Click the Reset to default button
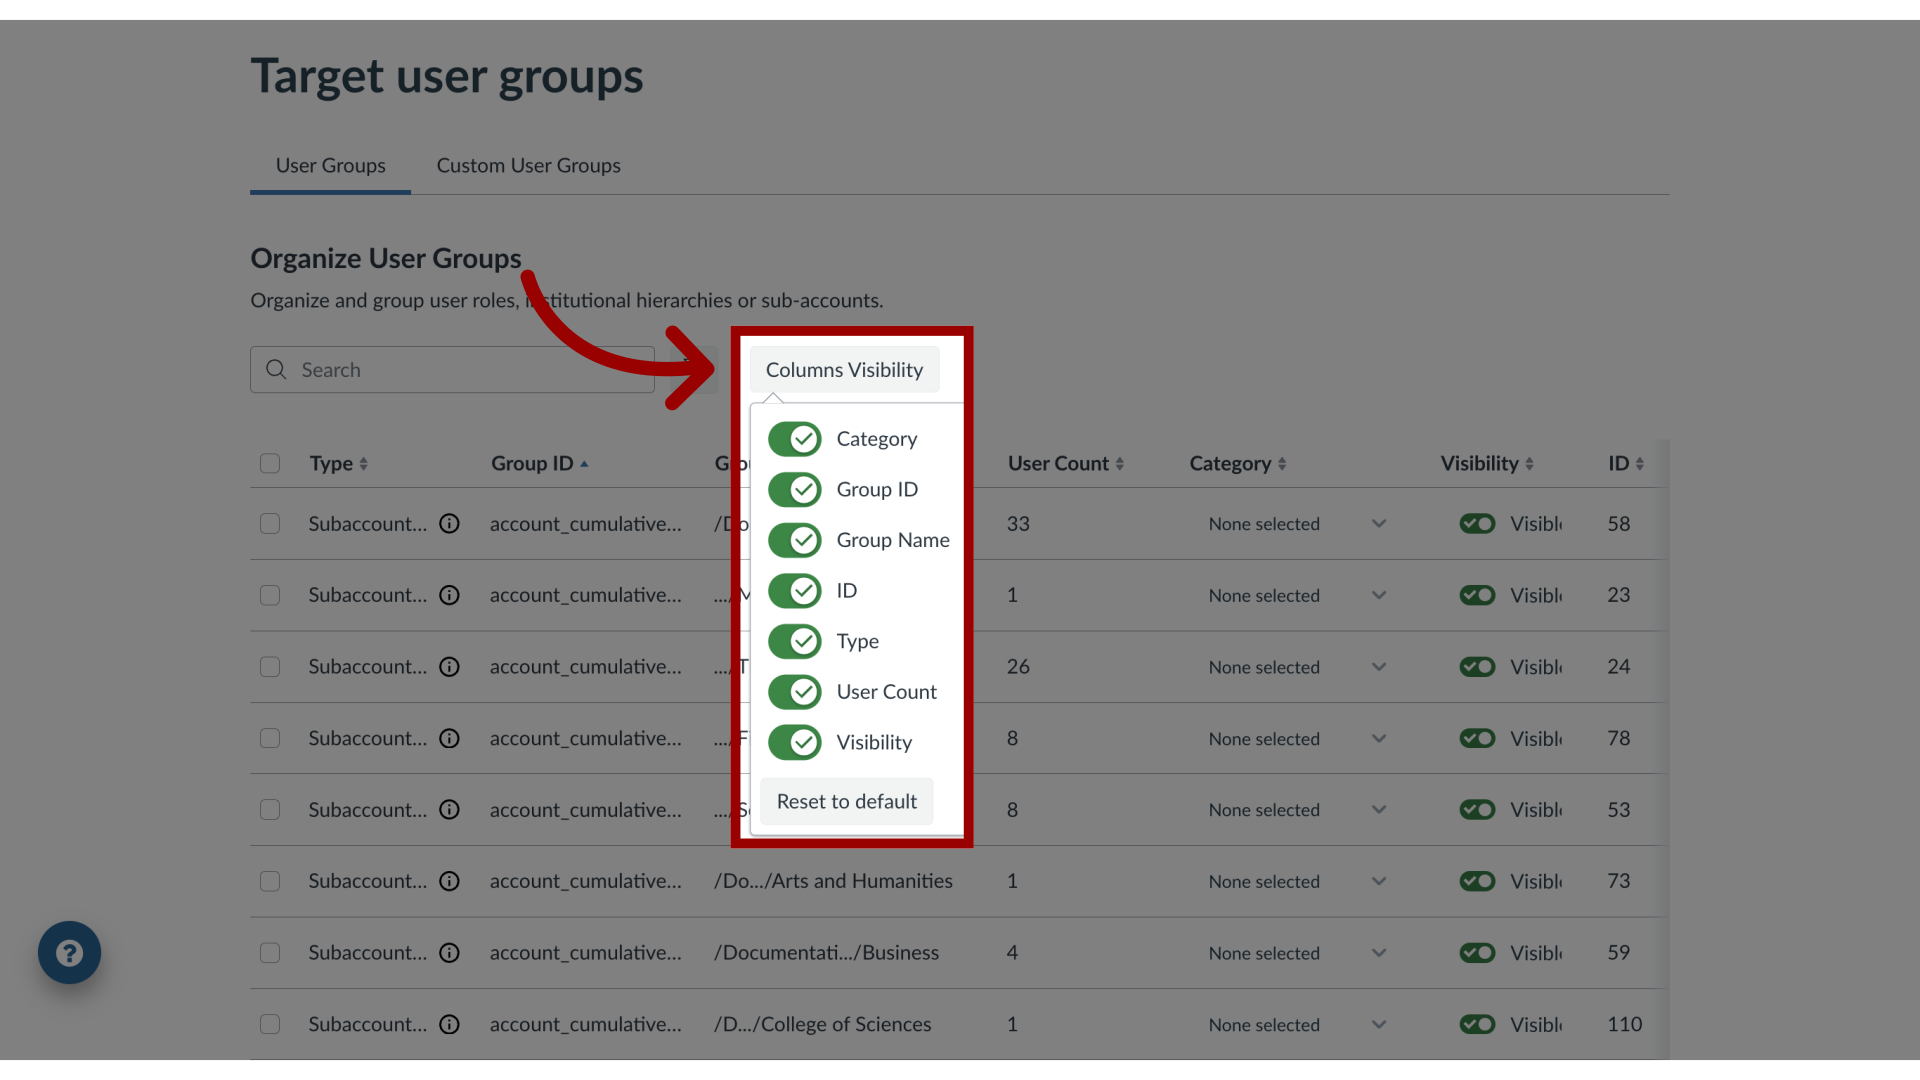 [x=847, y=800]
